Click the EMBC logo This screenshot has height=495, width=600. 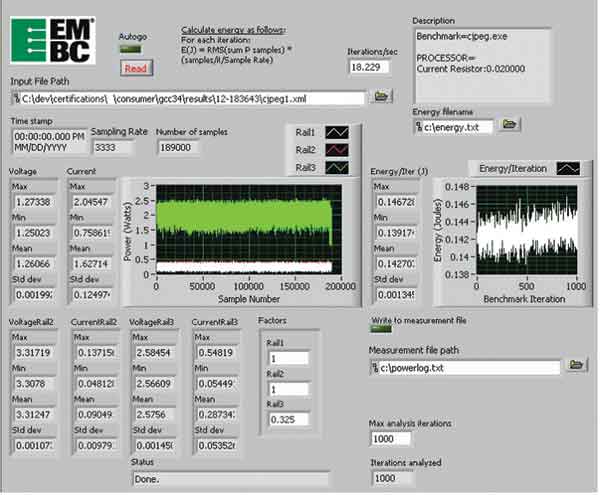(x=53, y=40)
